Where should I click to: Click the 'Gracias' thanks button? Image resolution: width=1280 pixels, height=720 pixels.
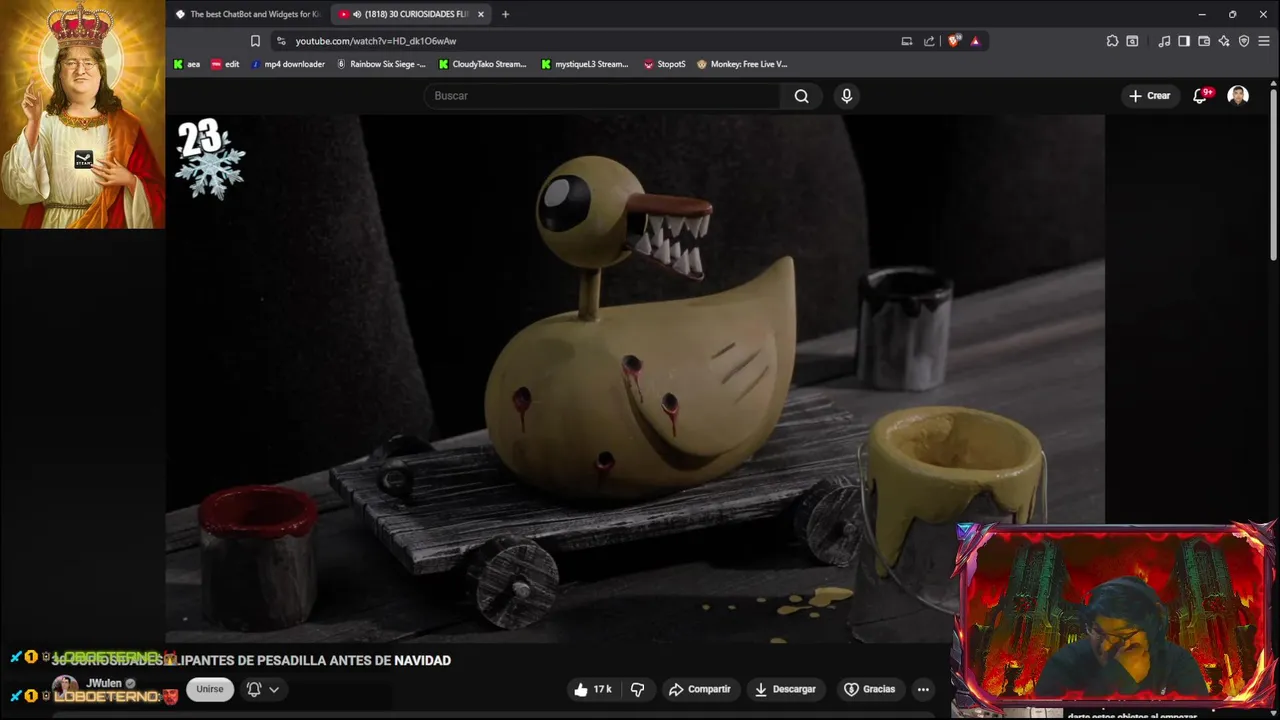pyautogui.click(x=869, y=689)
